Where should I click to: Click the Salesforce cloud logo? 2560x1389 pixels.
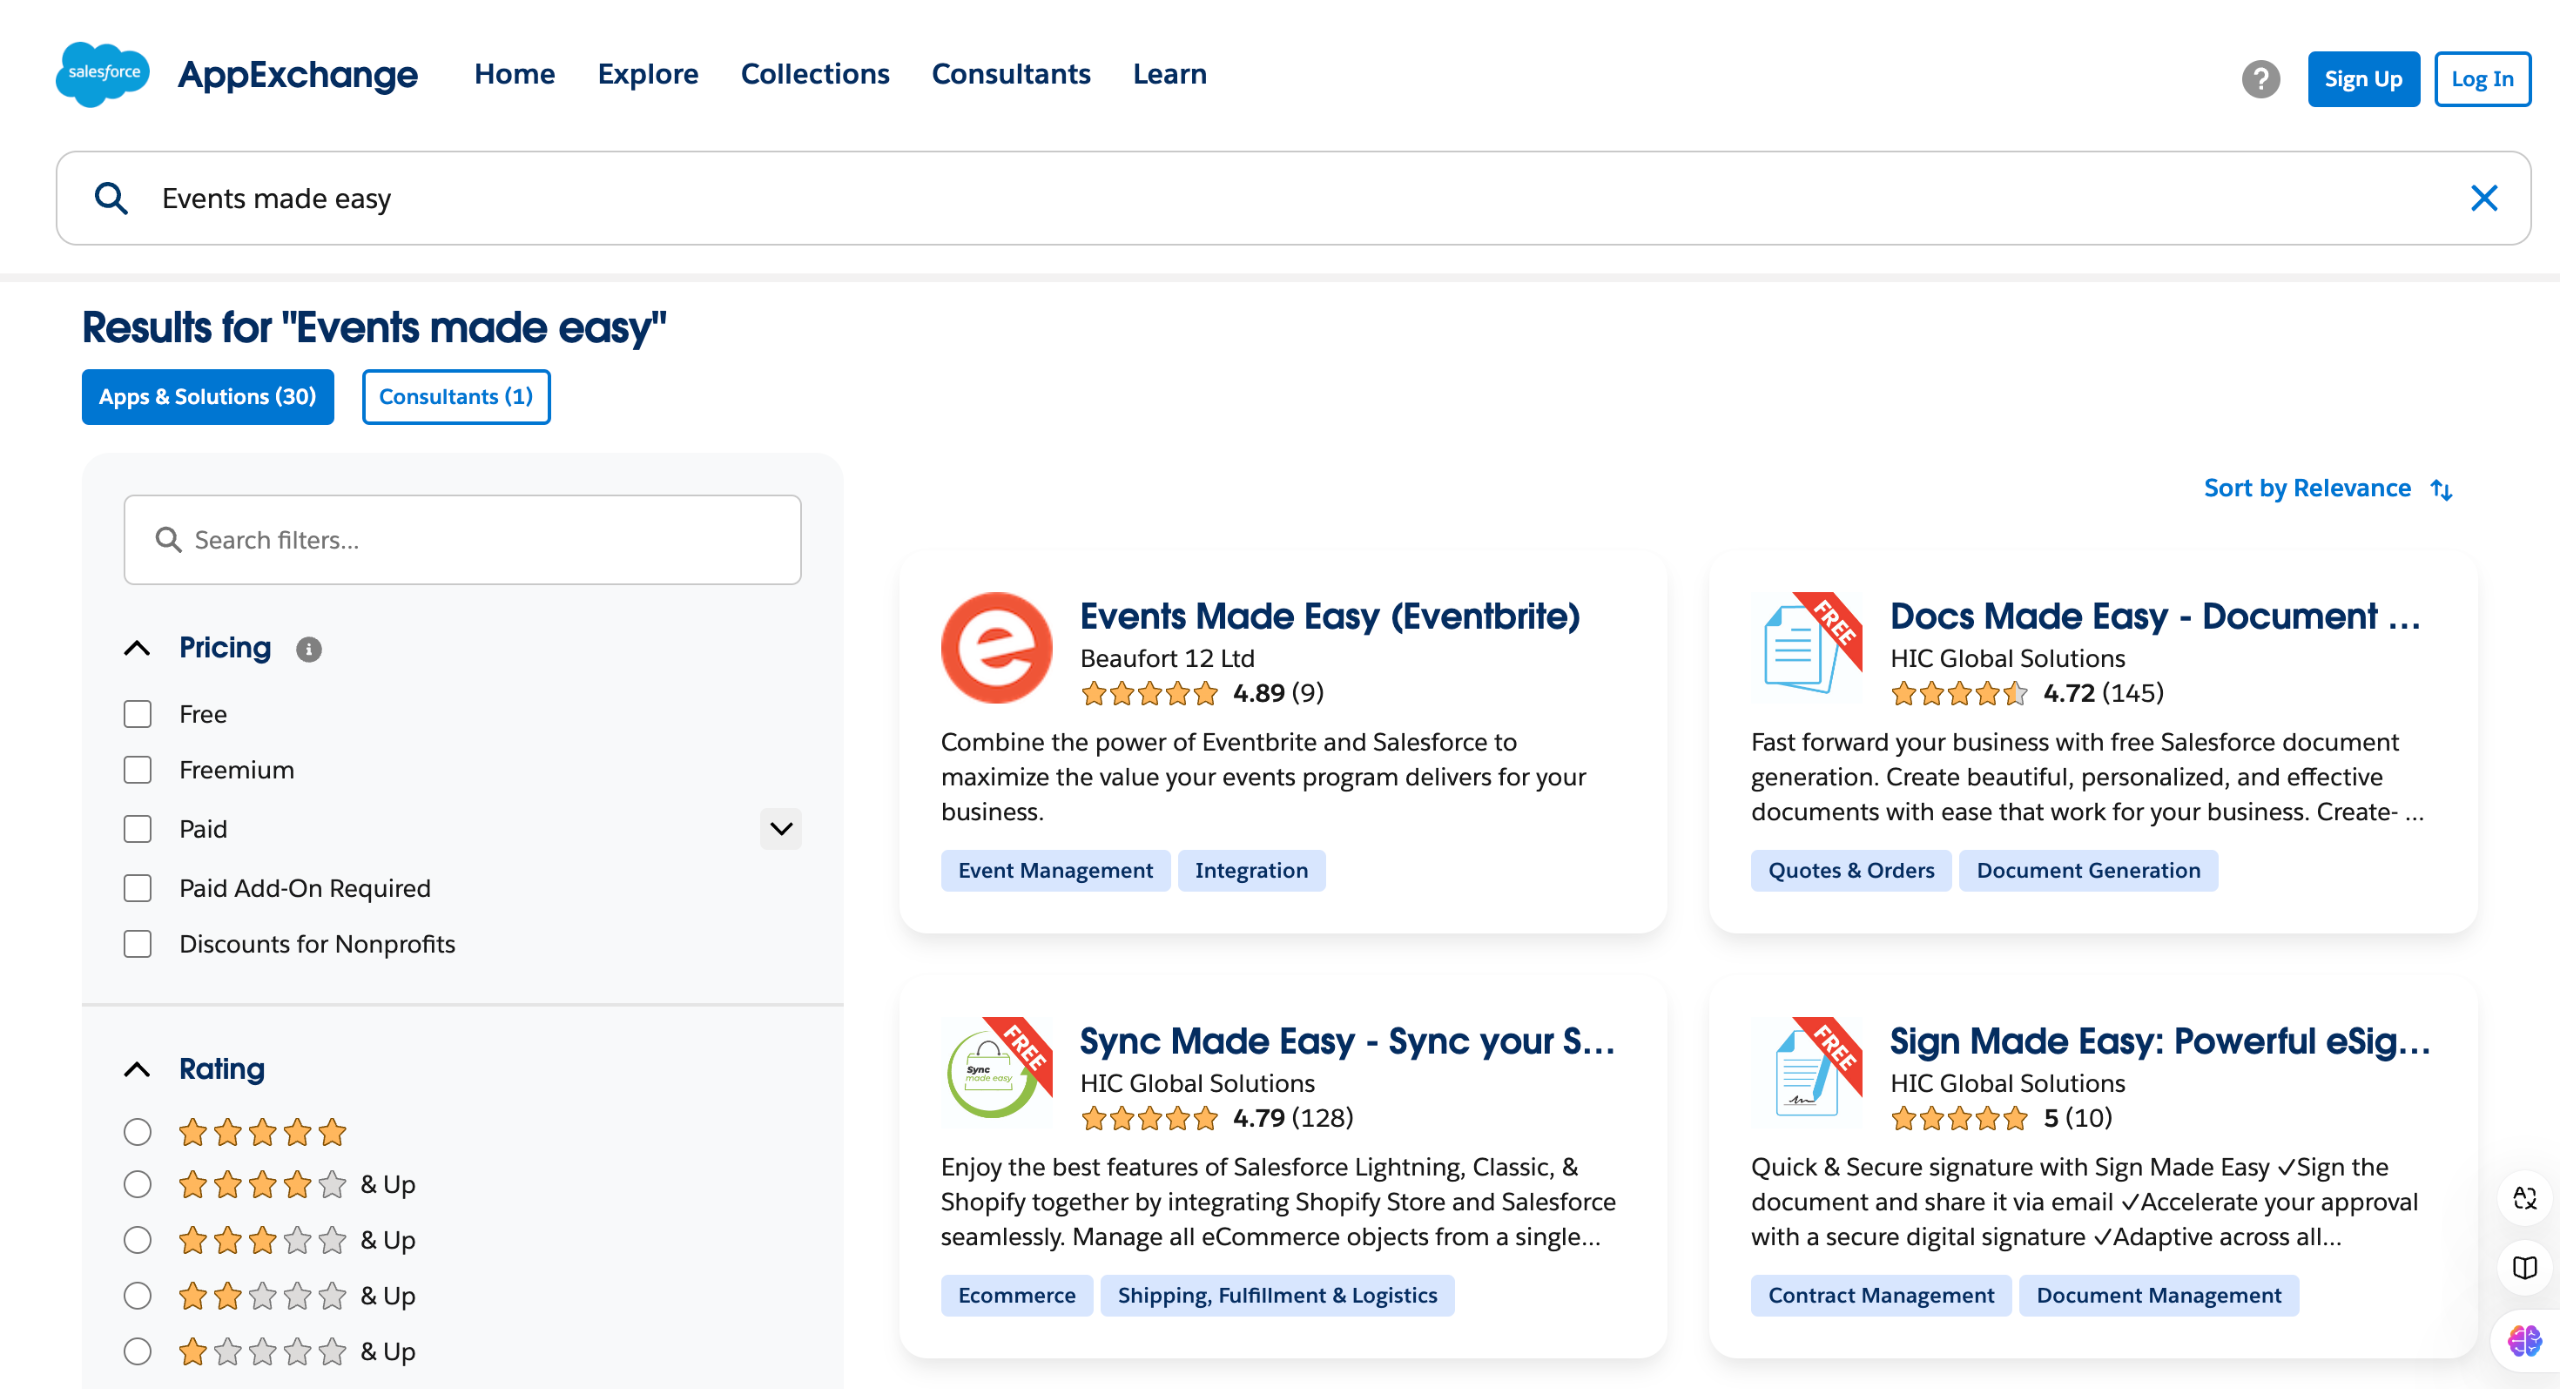(x=103, y=74)
